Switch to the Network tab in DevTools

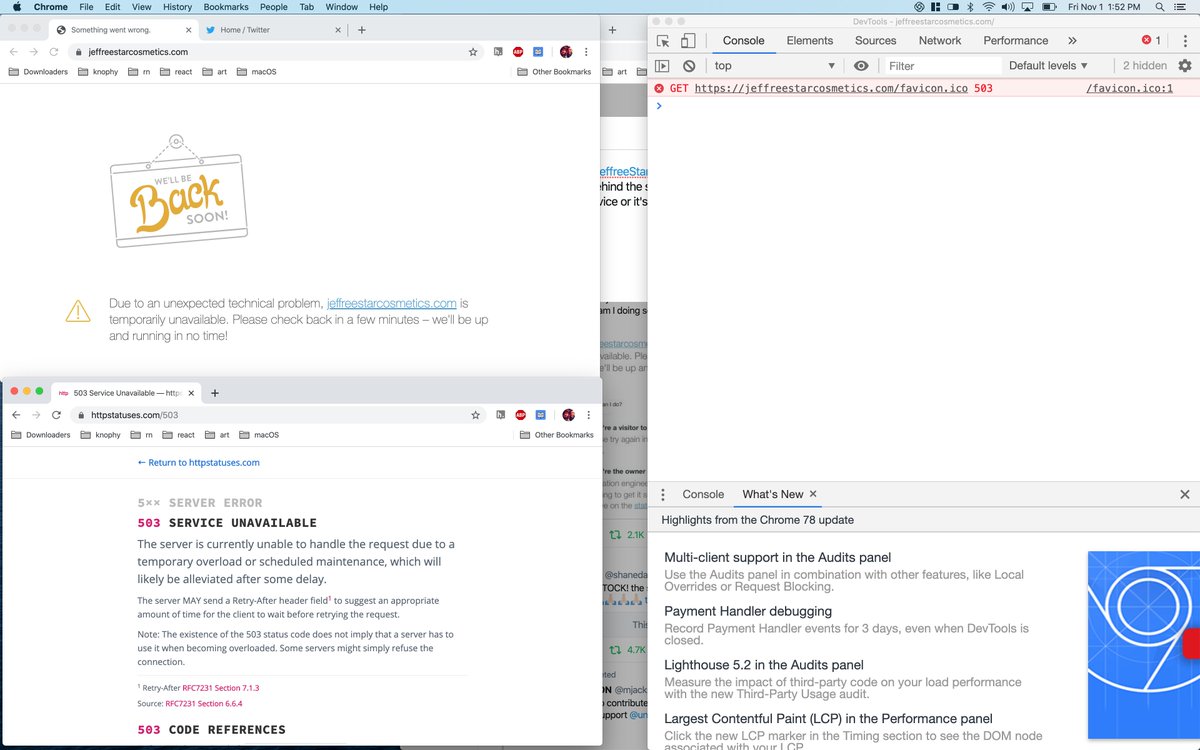[940, 41]
